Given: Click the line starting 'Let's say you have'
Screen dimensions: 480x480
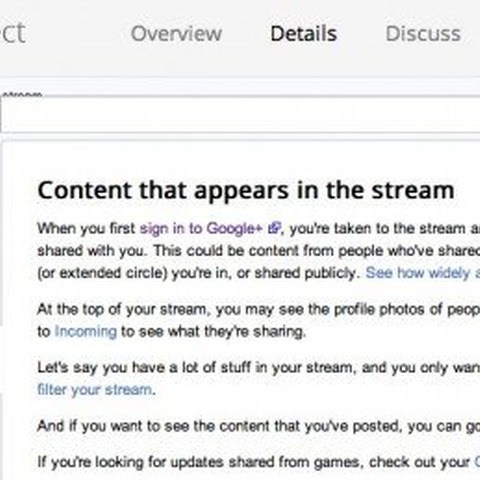Looking at the screenshot, I should point(259,368).
